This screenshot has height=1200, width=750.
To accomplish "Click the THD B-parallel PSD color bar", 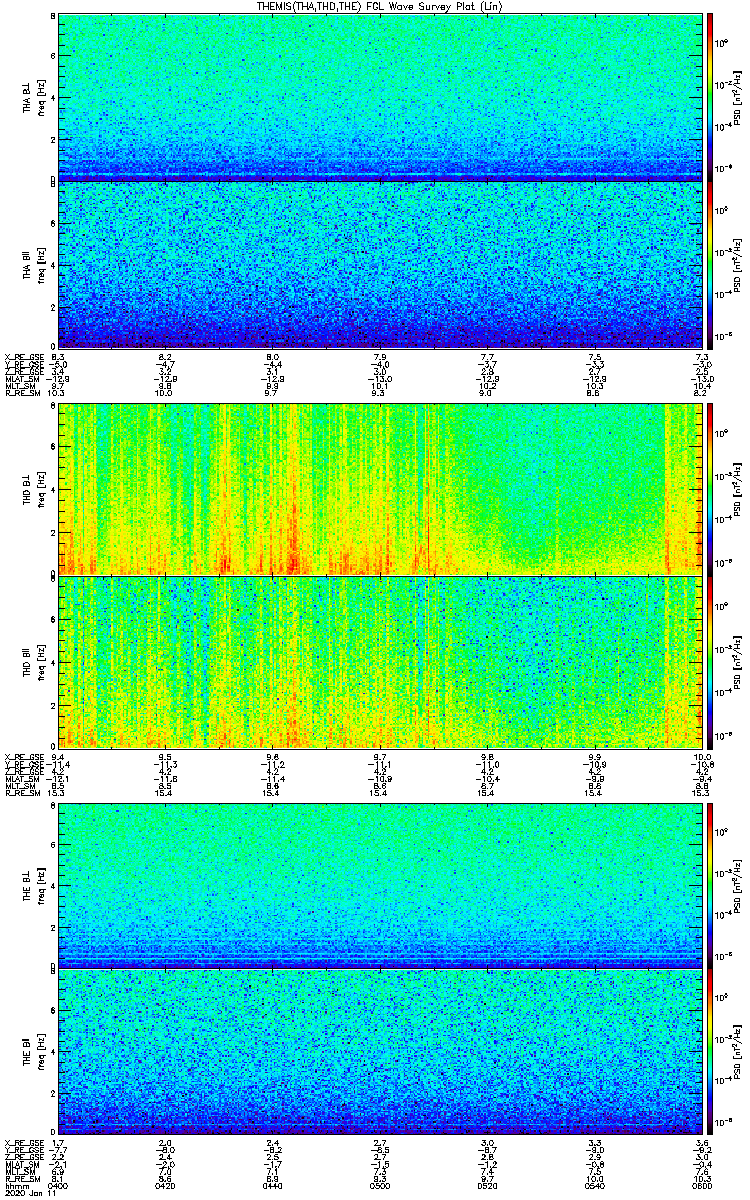I will click(x=710, y=661).
